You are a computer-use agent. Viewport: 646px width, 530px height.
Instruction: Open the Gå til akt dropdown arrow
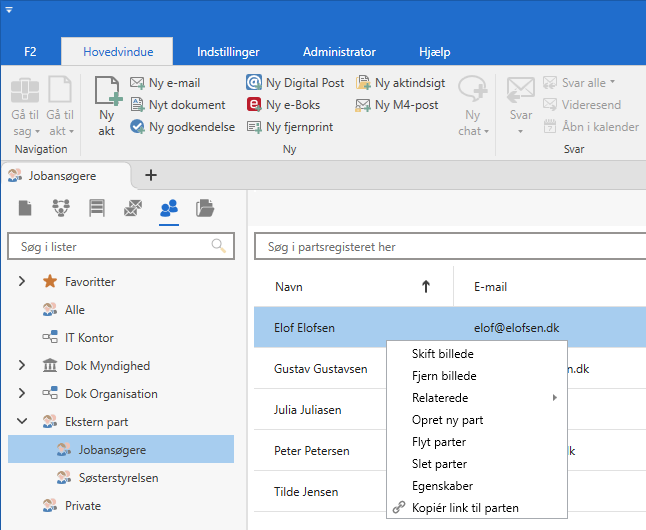point(71,131)
